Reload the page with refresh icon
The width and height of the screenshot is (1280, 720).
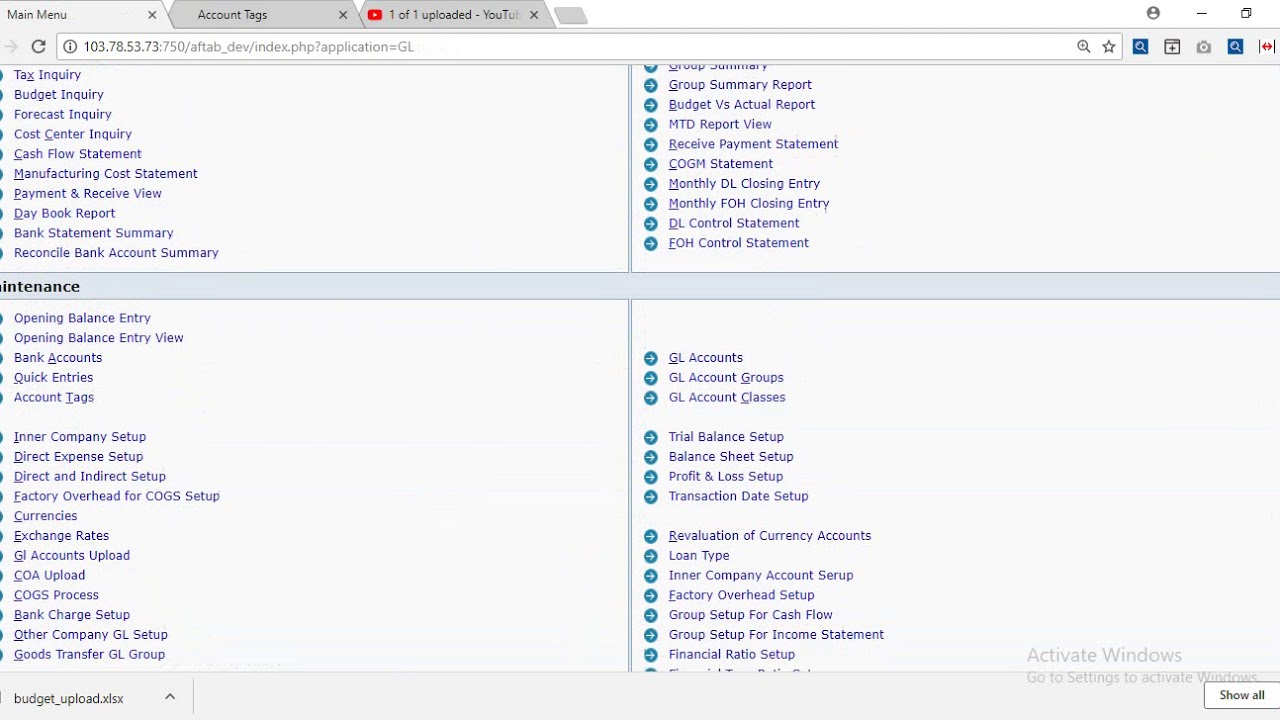coord(38,46)
